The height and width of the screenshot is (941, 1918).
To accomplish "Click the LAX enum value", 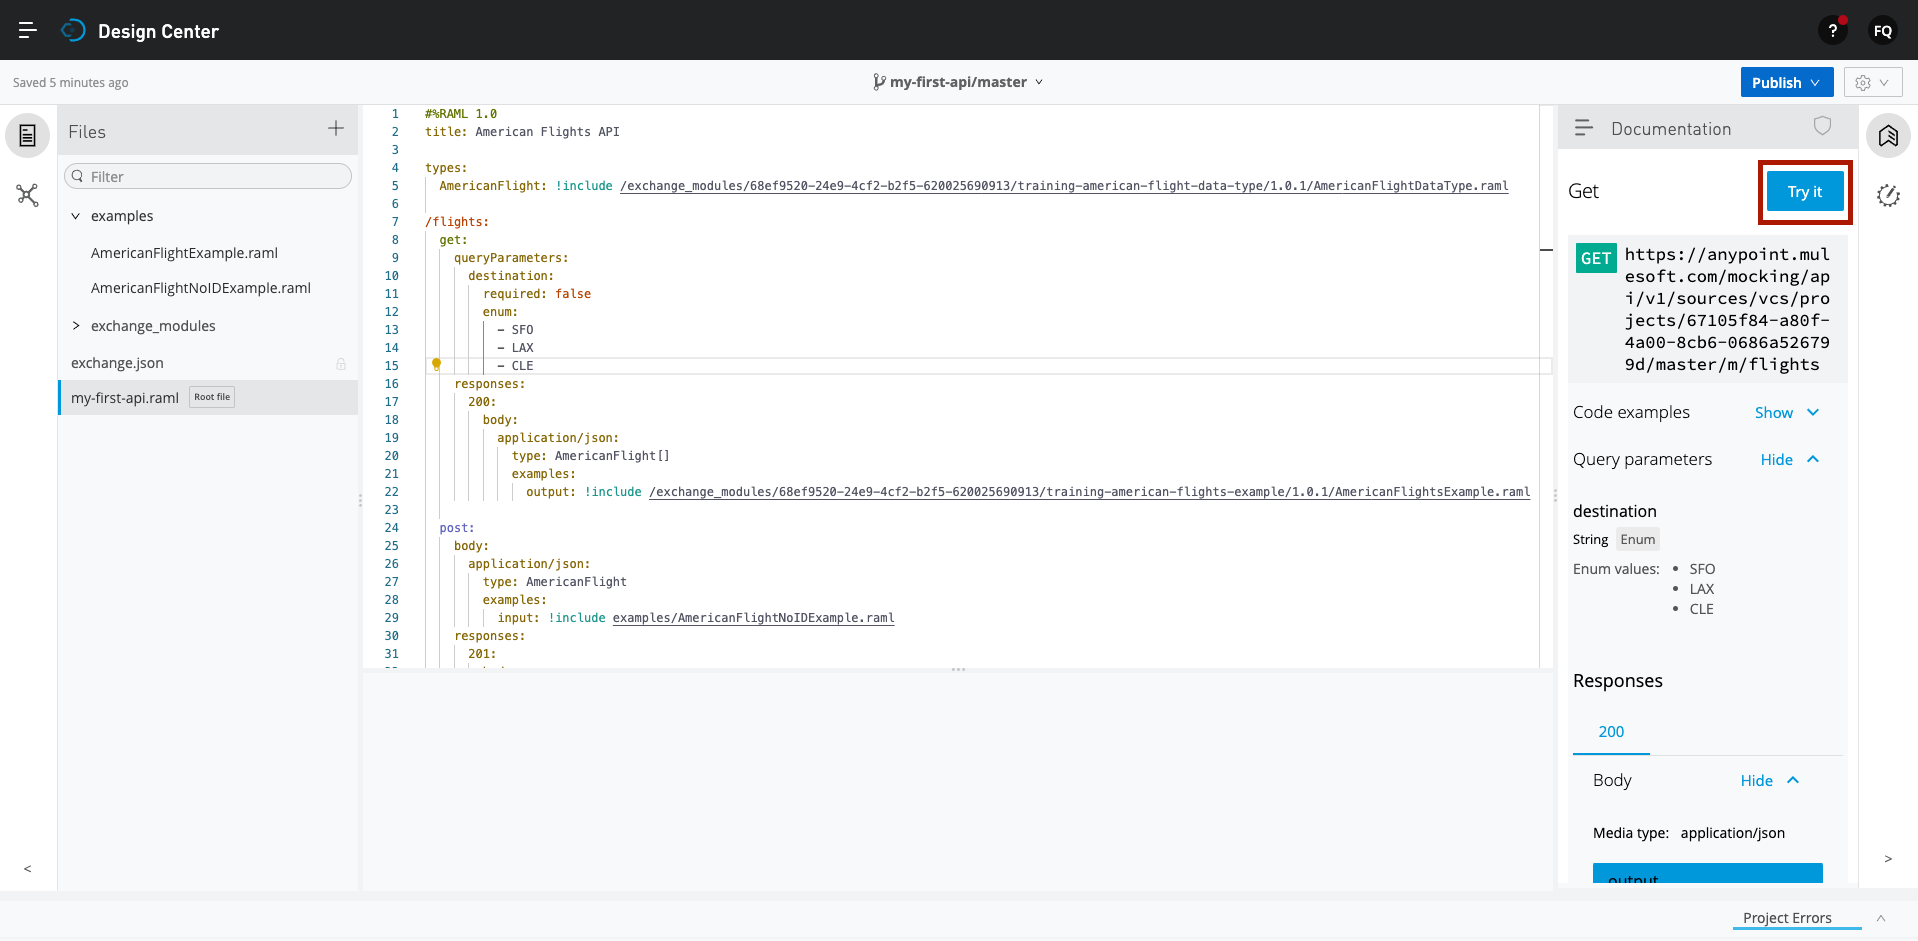I will (x=1701, y=589).
